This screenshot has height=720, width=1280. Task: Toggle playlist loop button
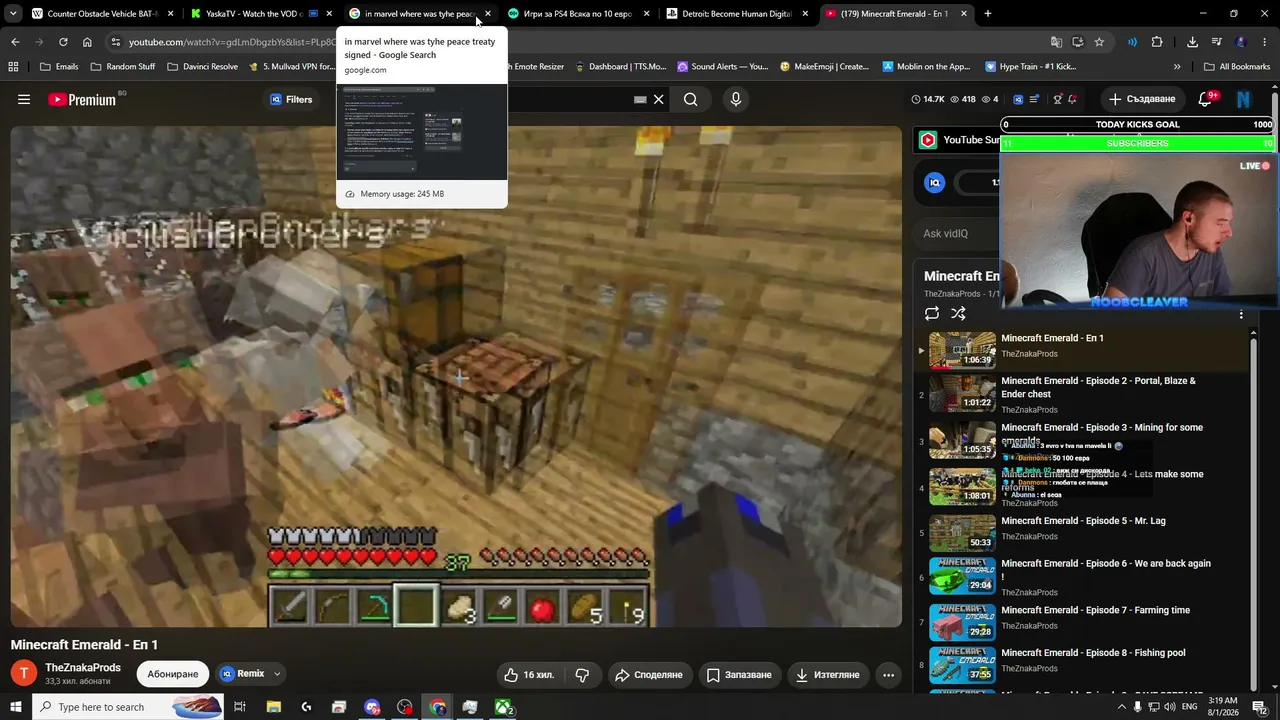(932, 314)
